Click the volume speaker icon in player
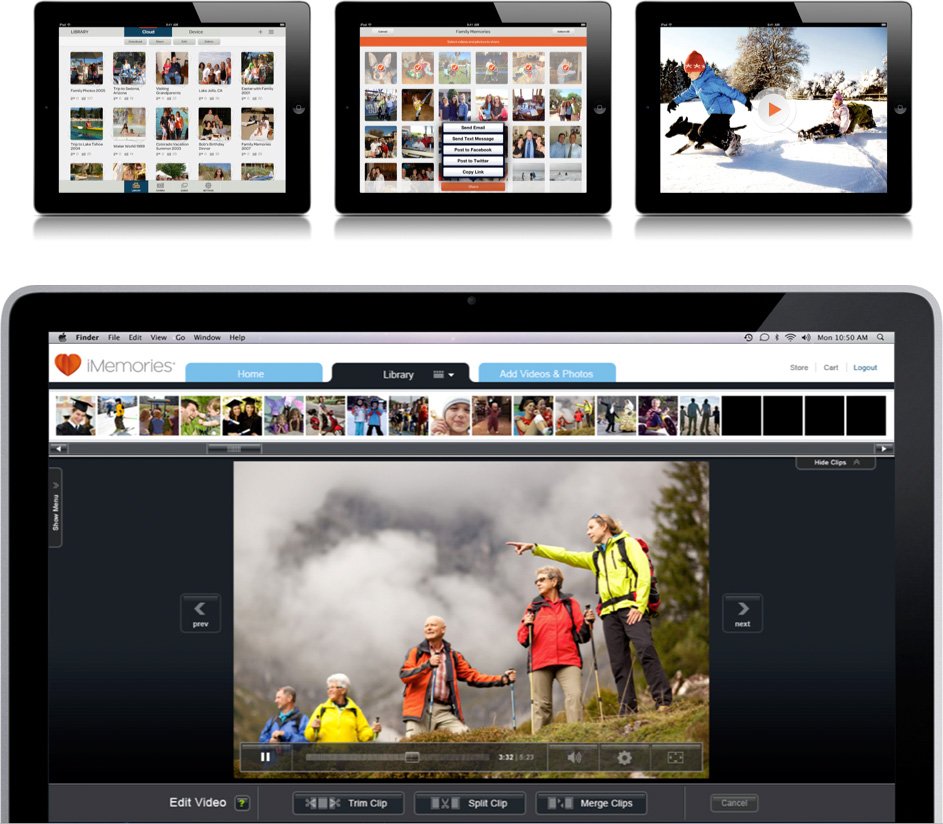Screen dimensions: 943x824 click(x=574, y=757)
